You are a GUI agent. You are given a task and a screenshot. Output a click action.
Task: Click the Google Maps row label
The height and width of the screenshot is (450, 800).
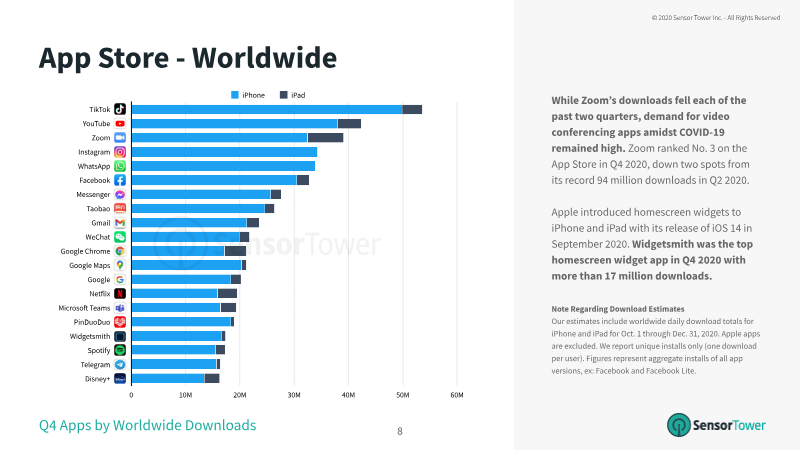(90, 265)
